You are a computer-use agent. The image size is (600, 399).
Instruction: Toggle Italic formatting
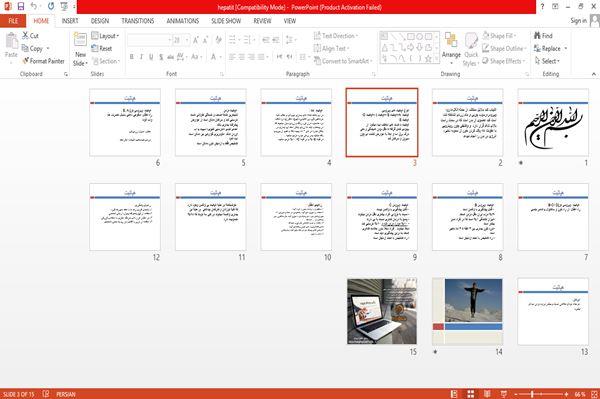[141, 57]
